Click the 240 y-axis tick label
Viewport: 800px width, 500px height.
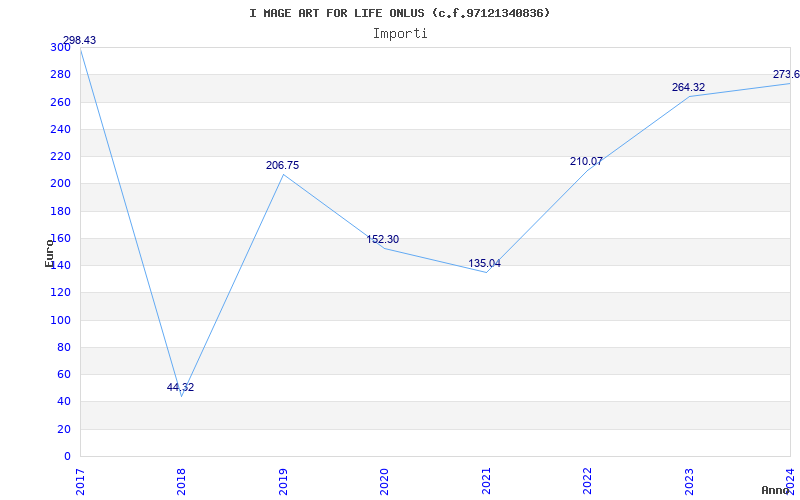(x=60, y=130)
